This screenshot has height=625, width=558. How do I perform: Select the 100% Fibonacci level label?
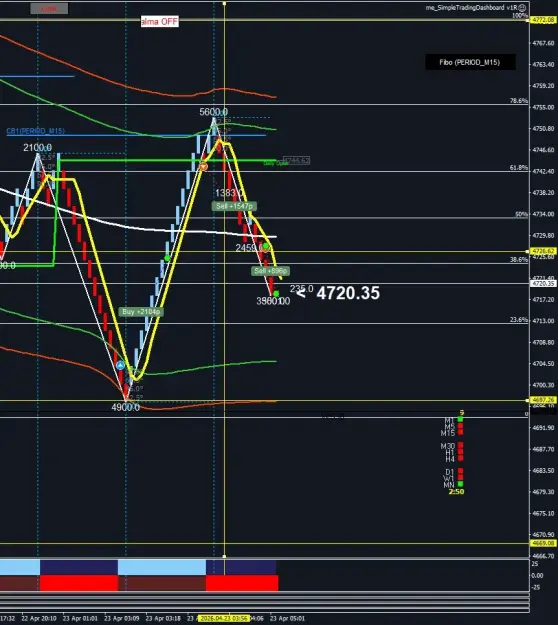click(520, 16)
